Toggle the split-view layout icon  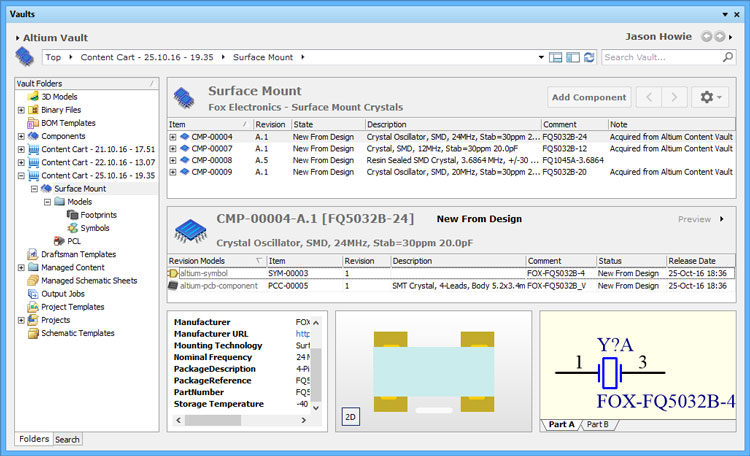coord(556,58)
